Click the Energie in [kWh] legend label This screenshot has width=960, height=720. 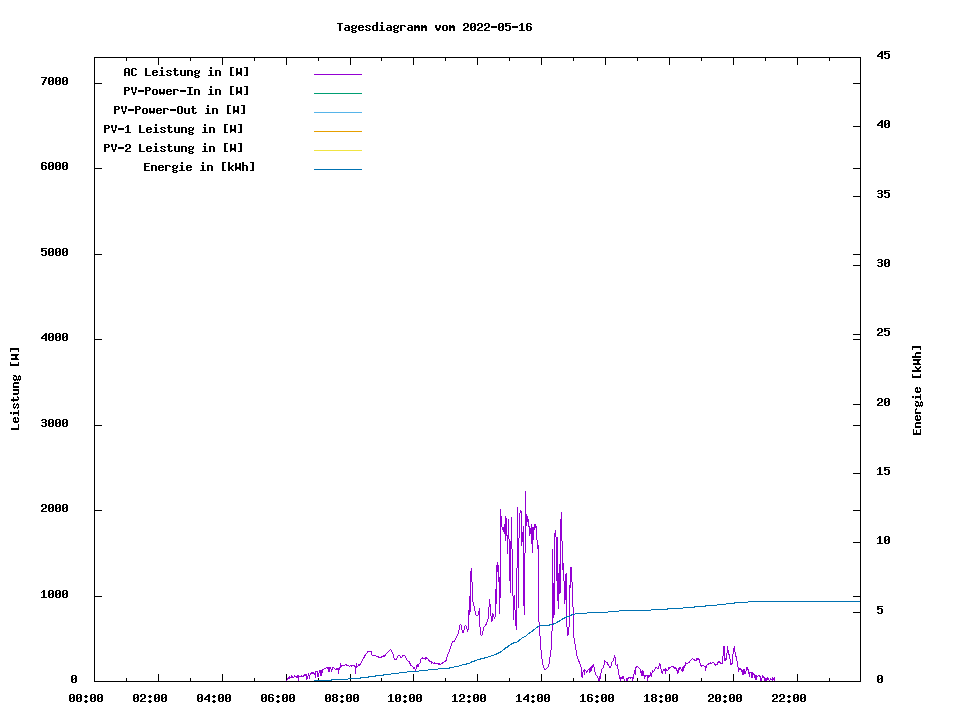(x=199, y=167)
